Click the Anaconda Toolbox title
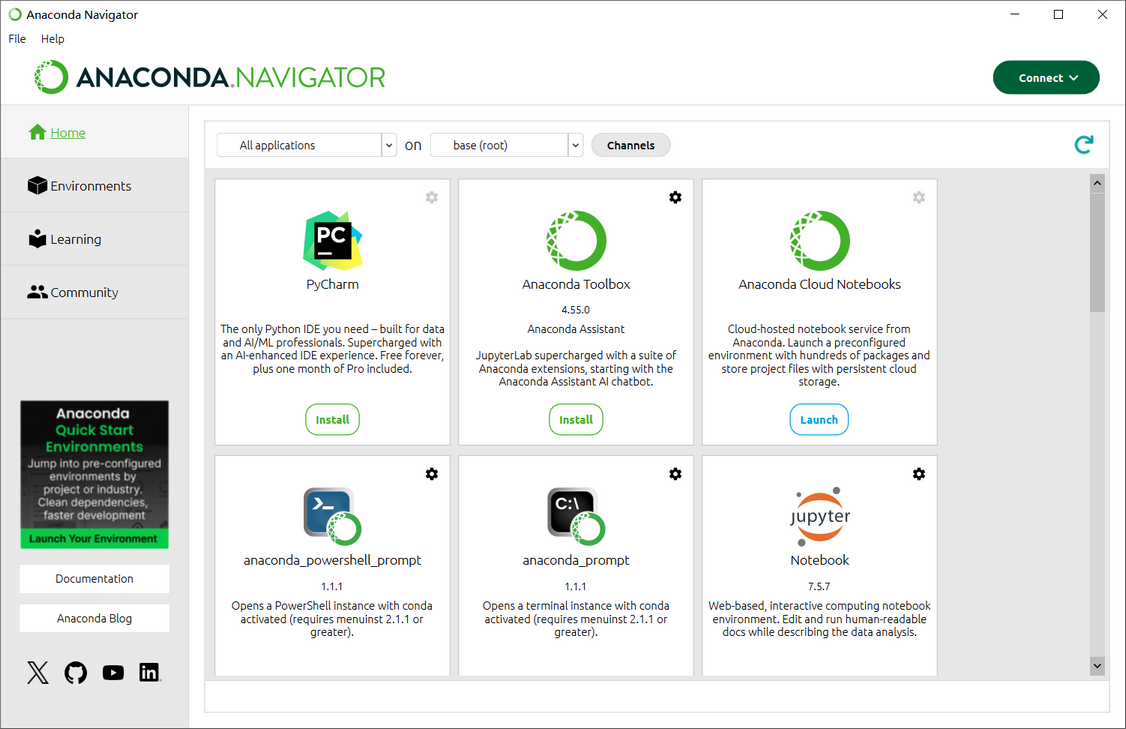 pyautogui.click(x=576, y=284)
